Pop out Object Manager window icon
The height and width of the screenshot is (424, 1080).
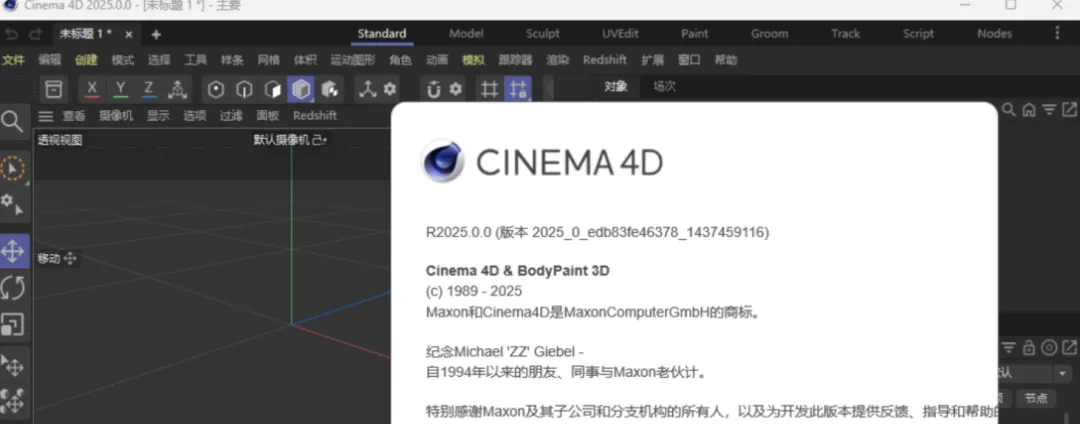(1069, 109)
